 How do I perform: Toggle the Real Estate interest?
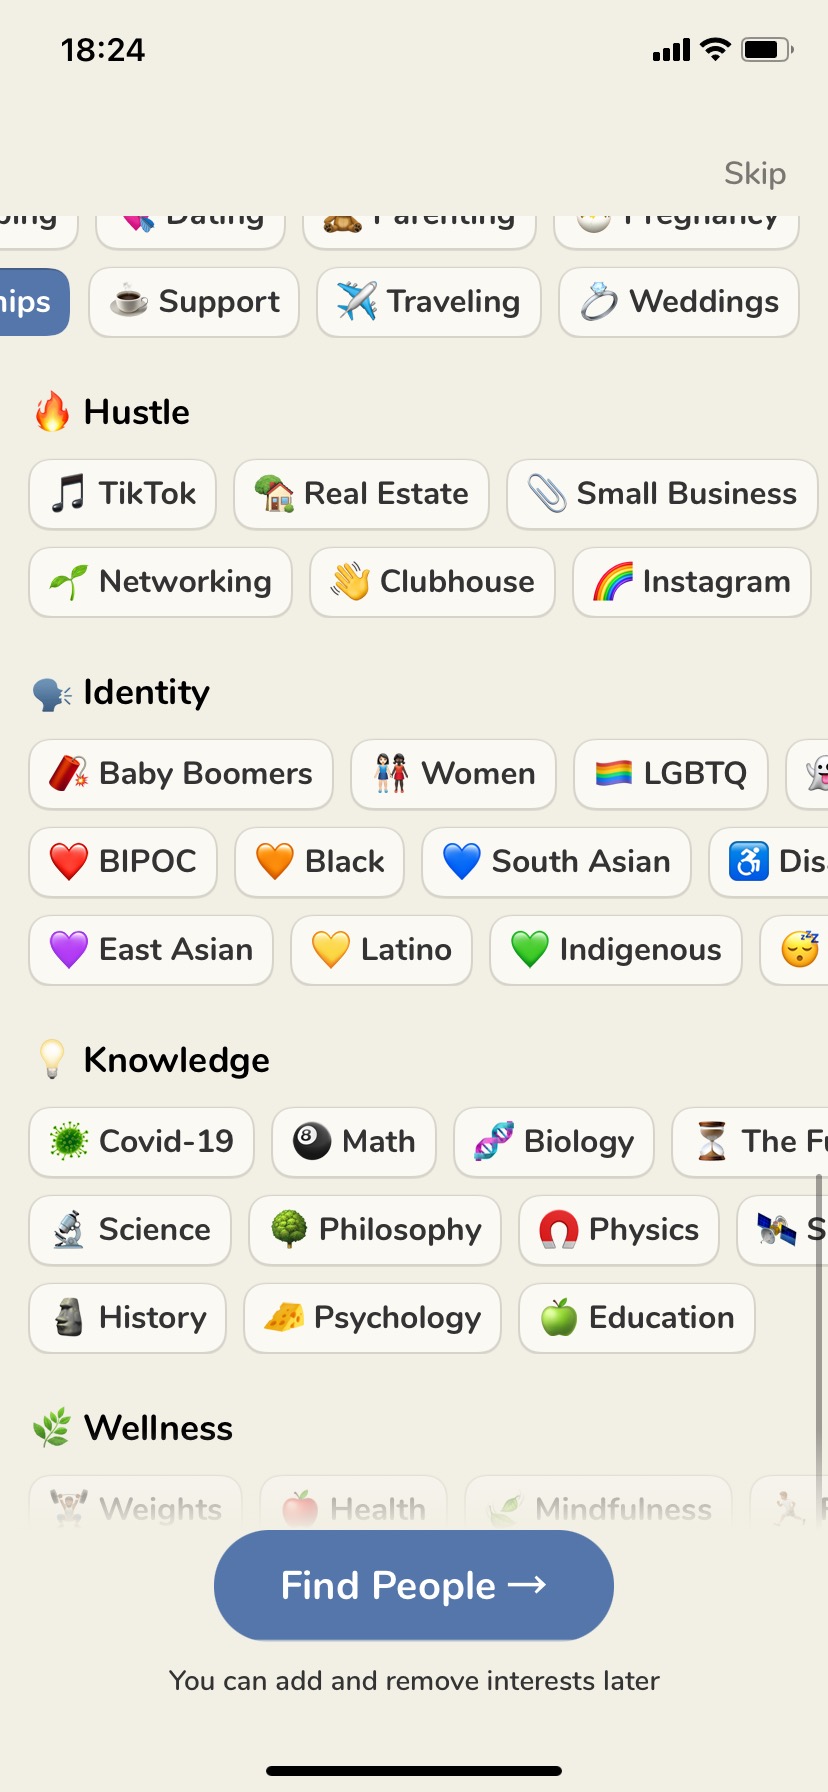(361, 494)
